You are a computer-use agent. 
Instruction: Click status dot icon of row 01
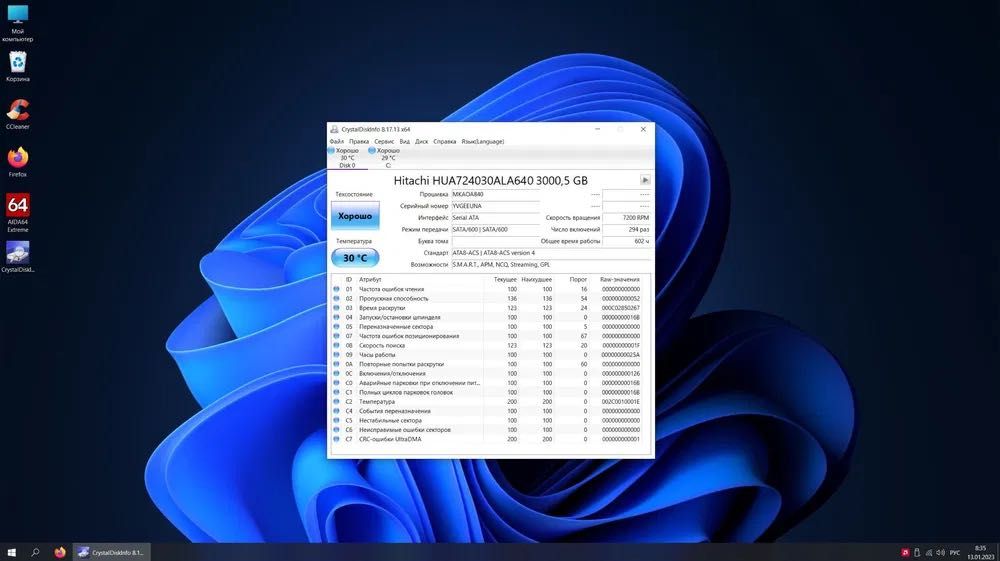tap(336, 289)
